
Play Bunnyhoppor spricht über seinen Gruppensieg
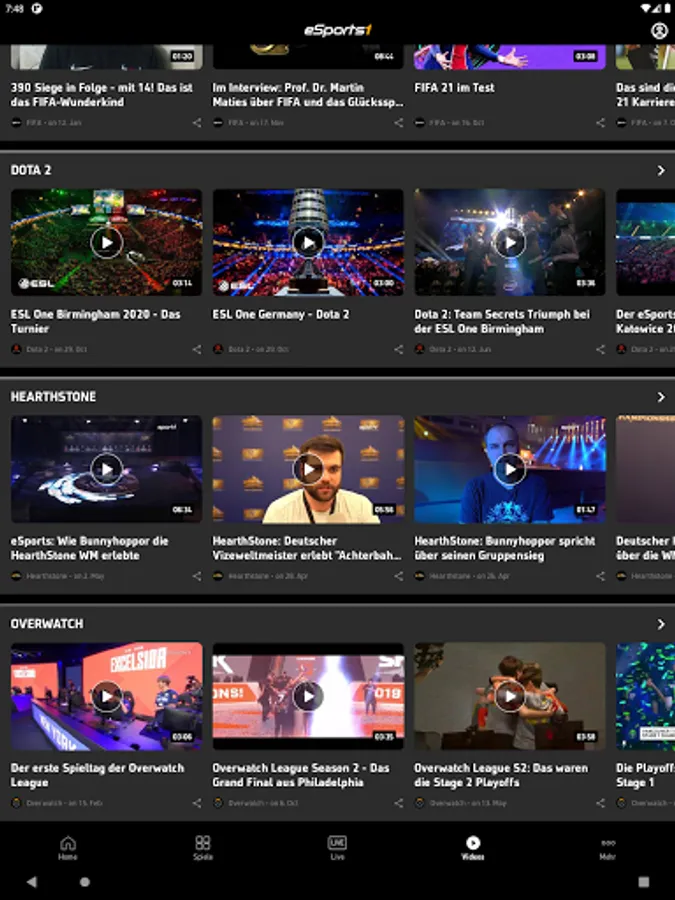coord(510,469)
